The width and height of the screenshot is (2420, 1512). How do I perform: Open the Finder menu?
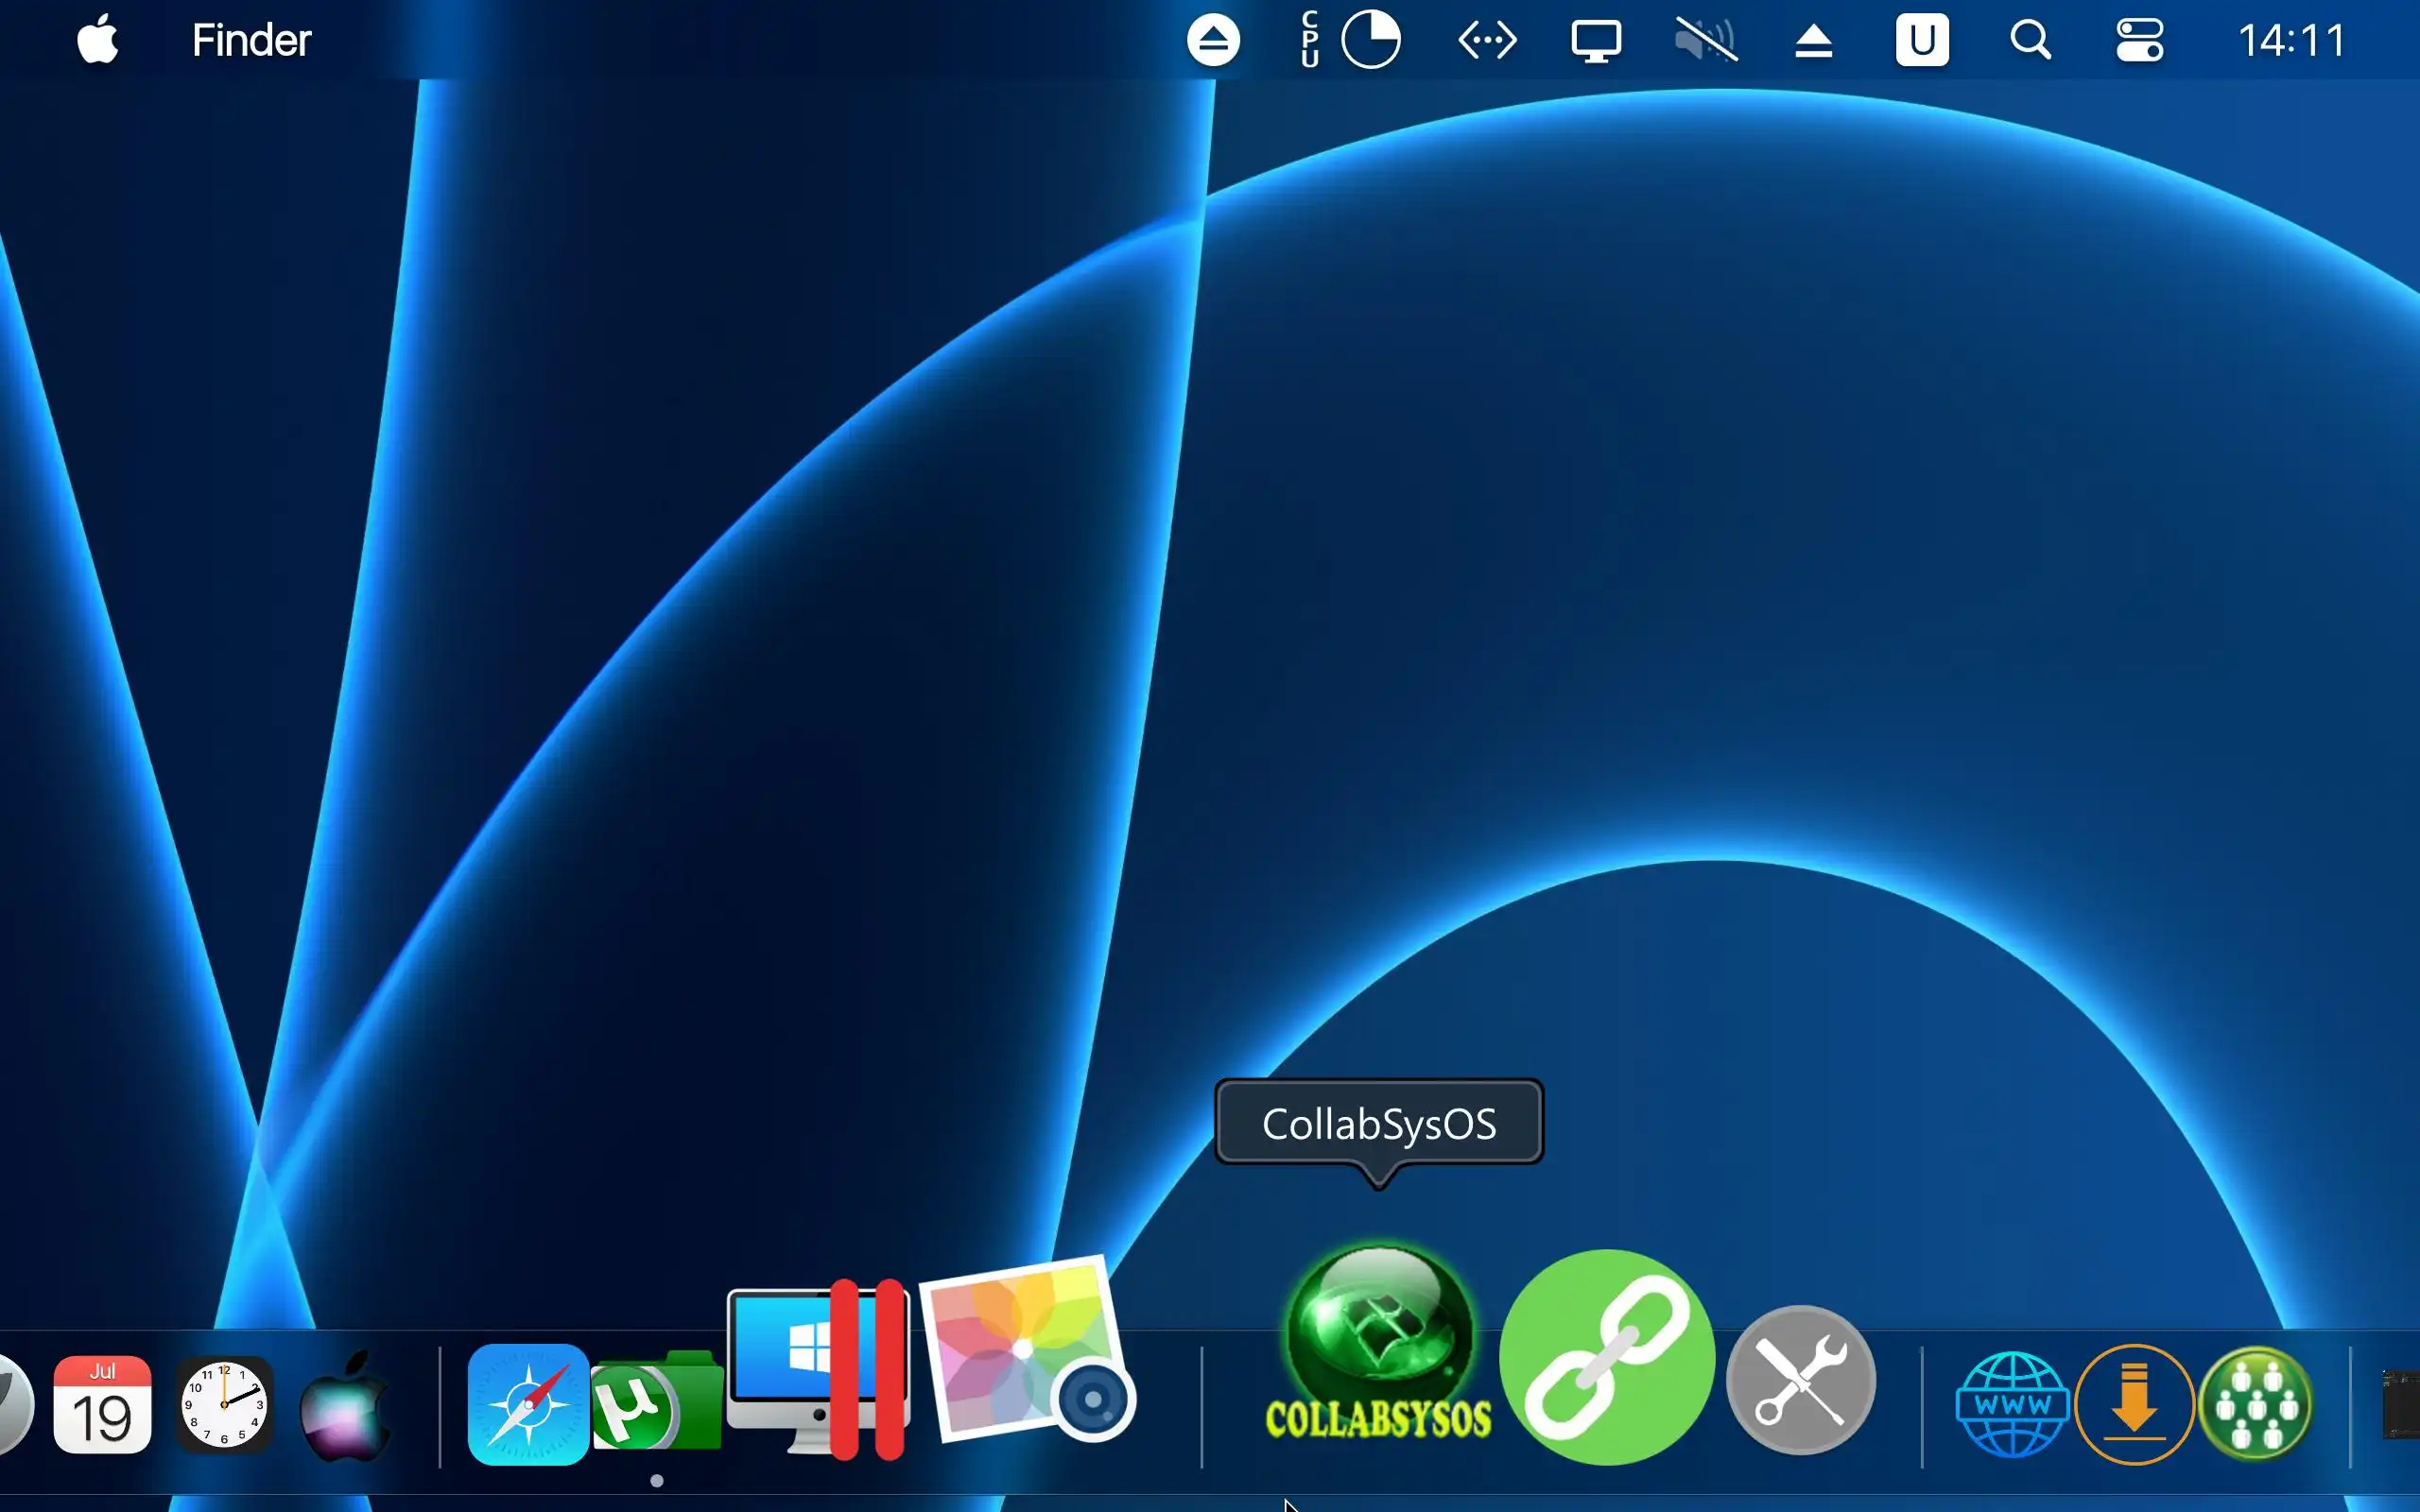[x=251, y=41]
